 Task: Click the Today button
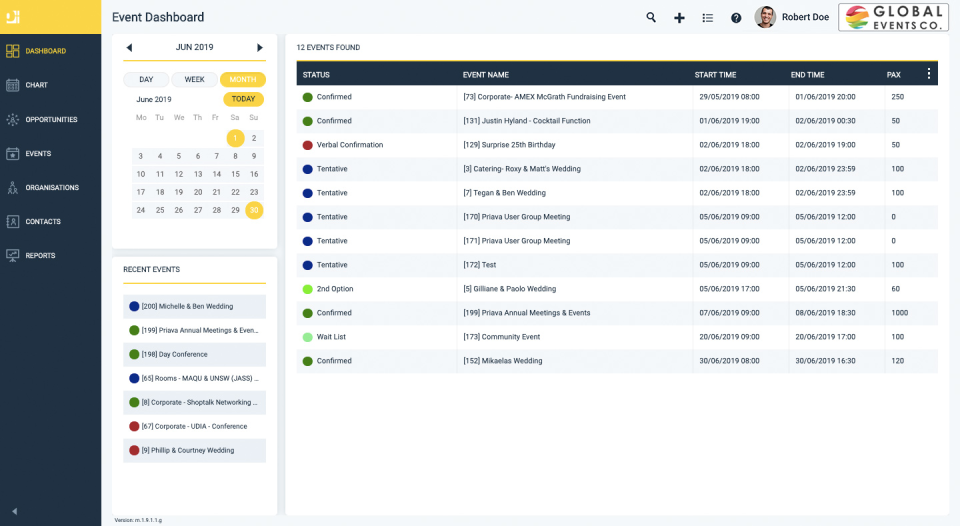(243, 99)
